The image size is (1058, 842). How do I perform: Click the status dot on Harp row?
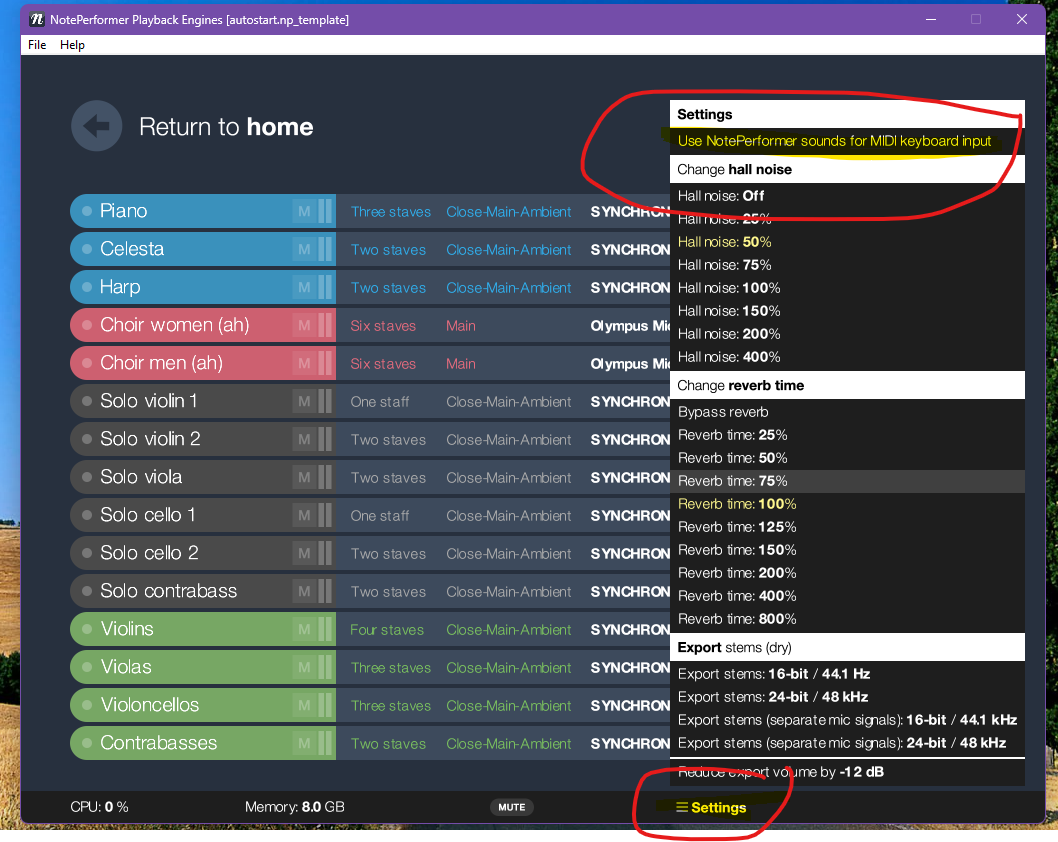click(x=87, y=287)
